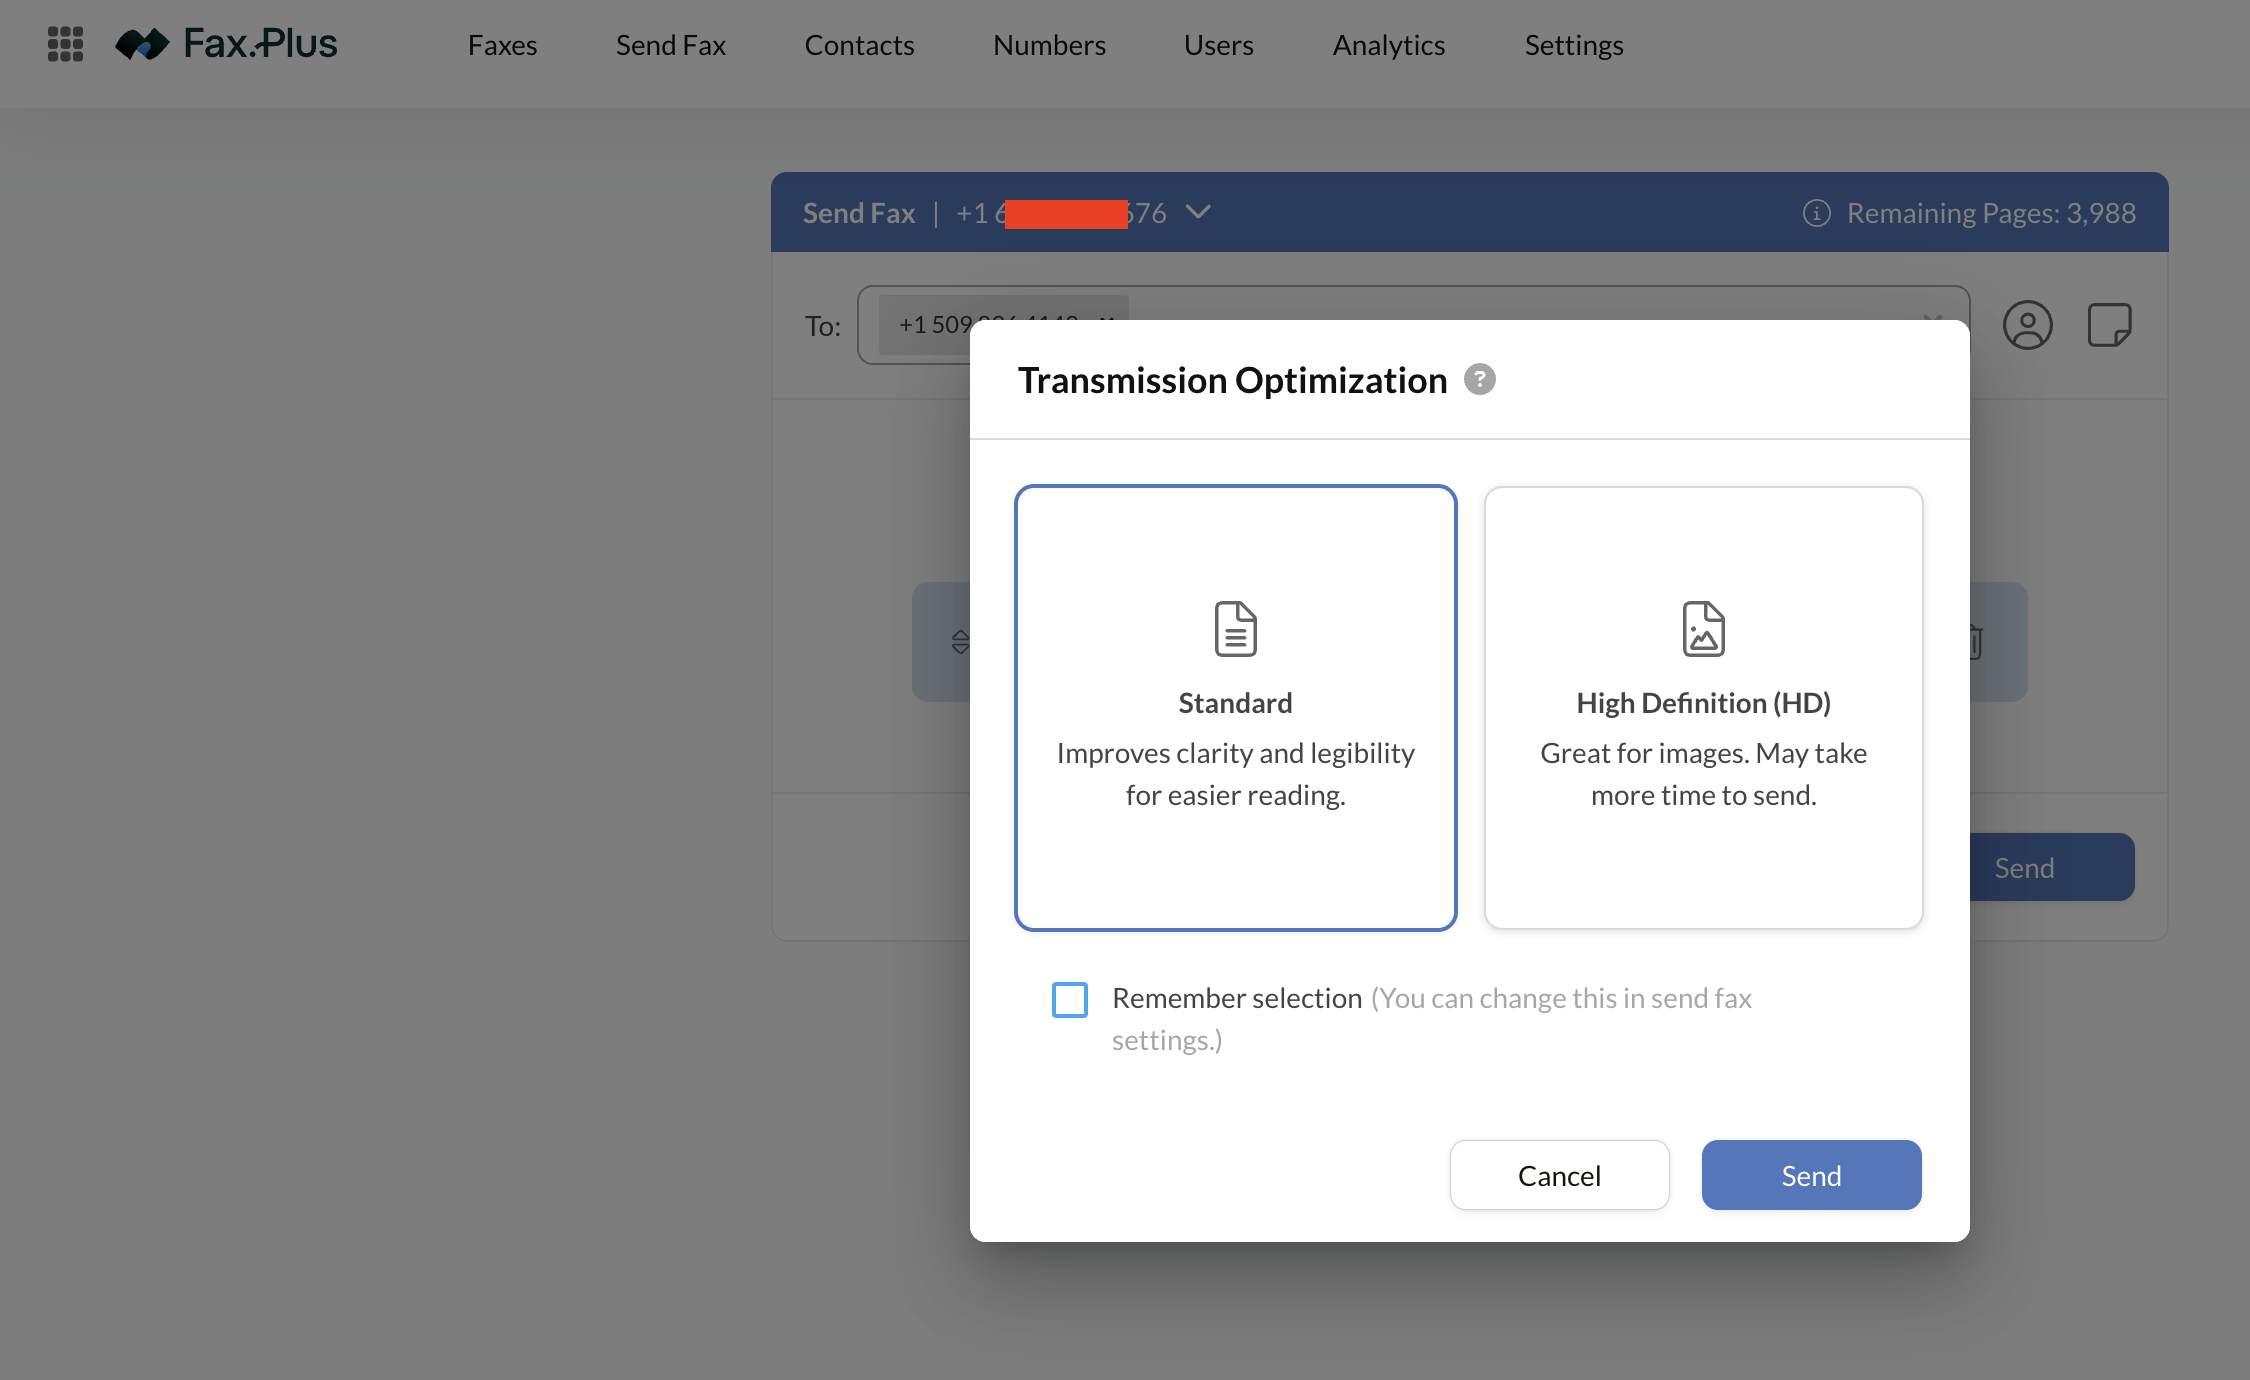Select the Standard optimization card
2250x1380 pixels.
[x=1235, y=708]
